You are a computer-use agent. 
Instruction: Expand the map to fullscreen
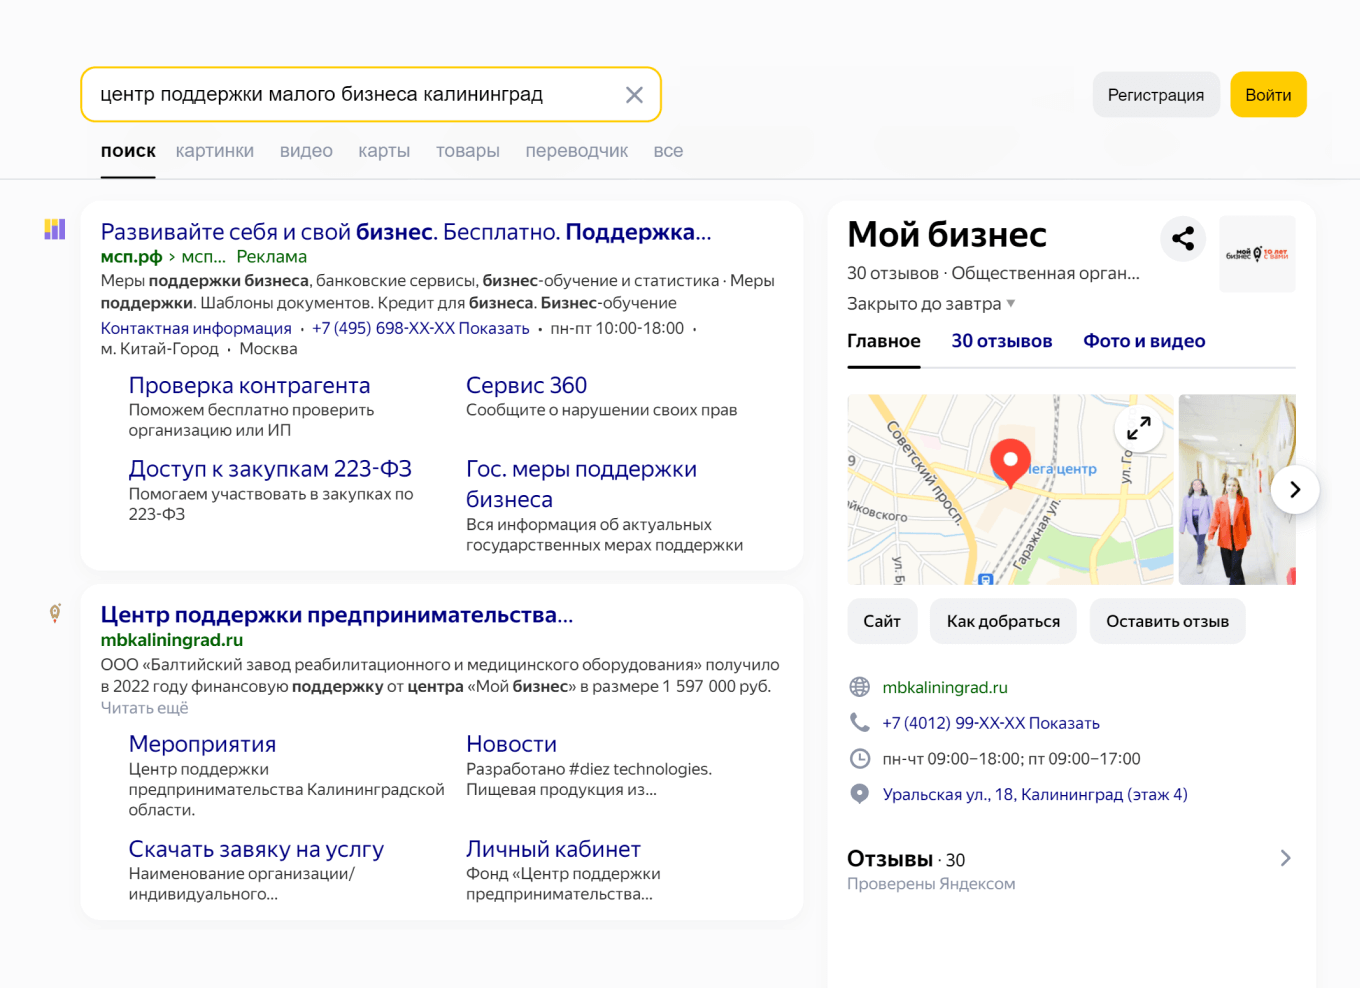tap(1138, 428)
